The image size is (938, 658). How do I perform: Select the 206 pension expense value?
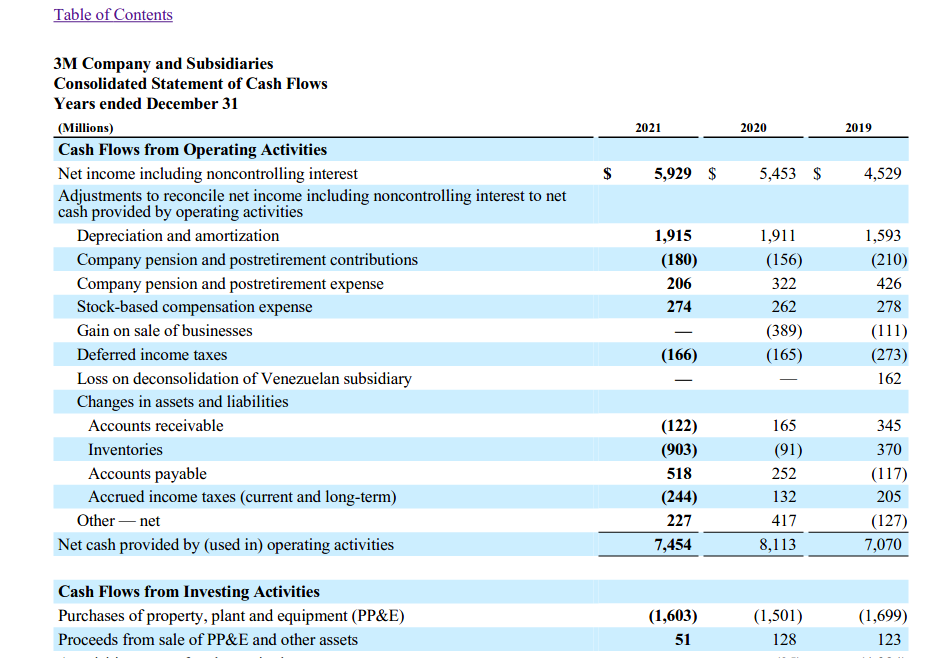coord(679,284)
